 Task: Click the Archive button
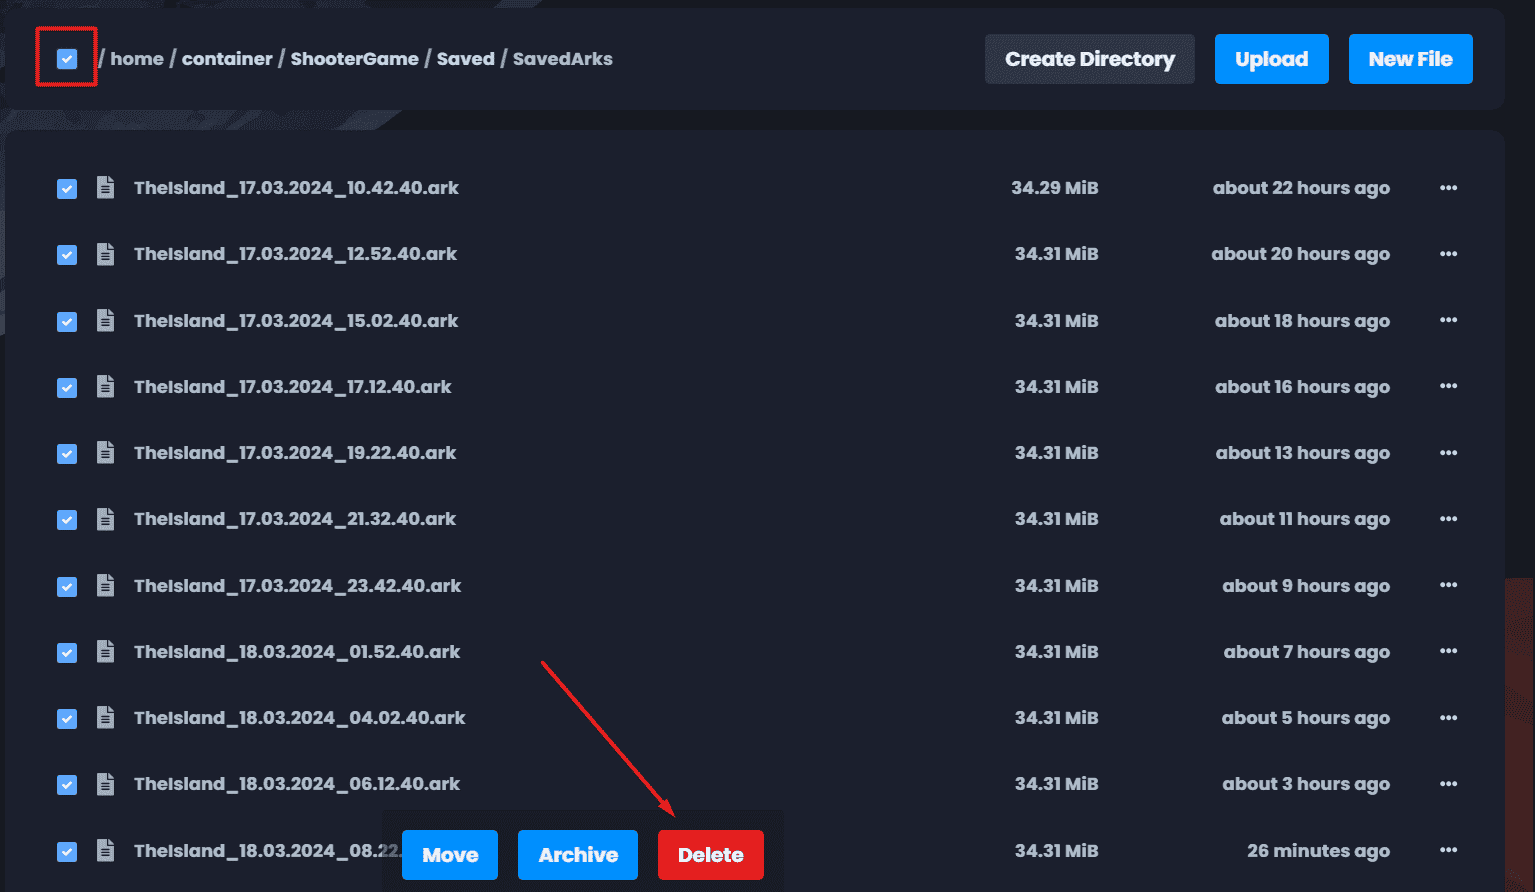(578, 855)
